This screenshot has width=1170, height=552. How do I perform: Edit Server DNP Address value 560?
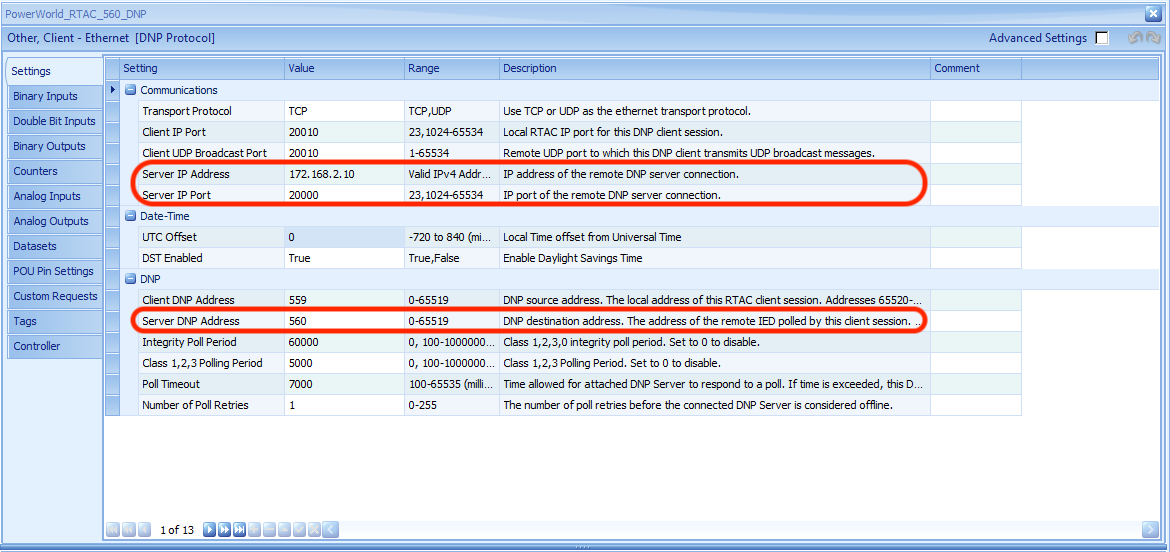(x=344, y=321)
